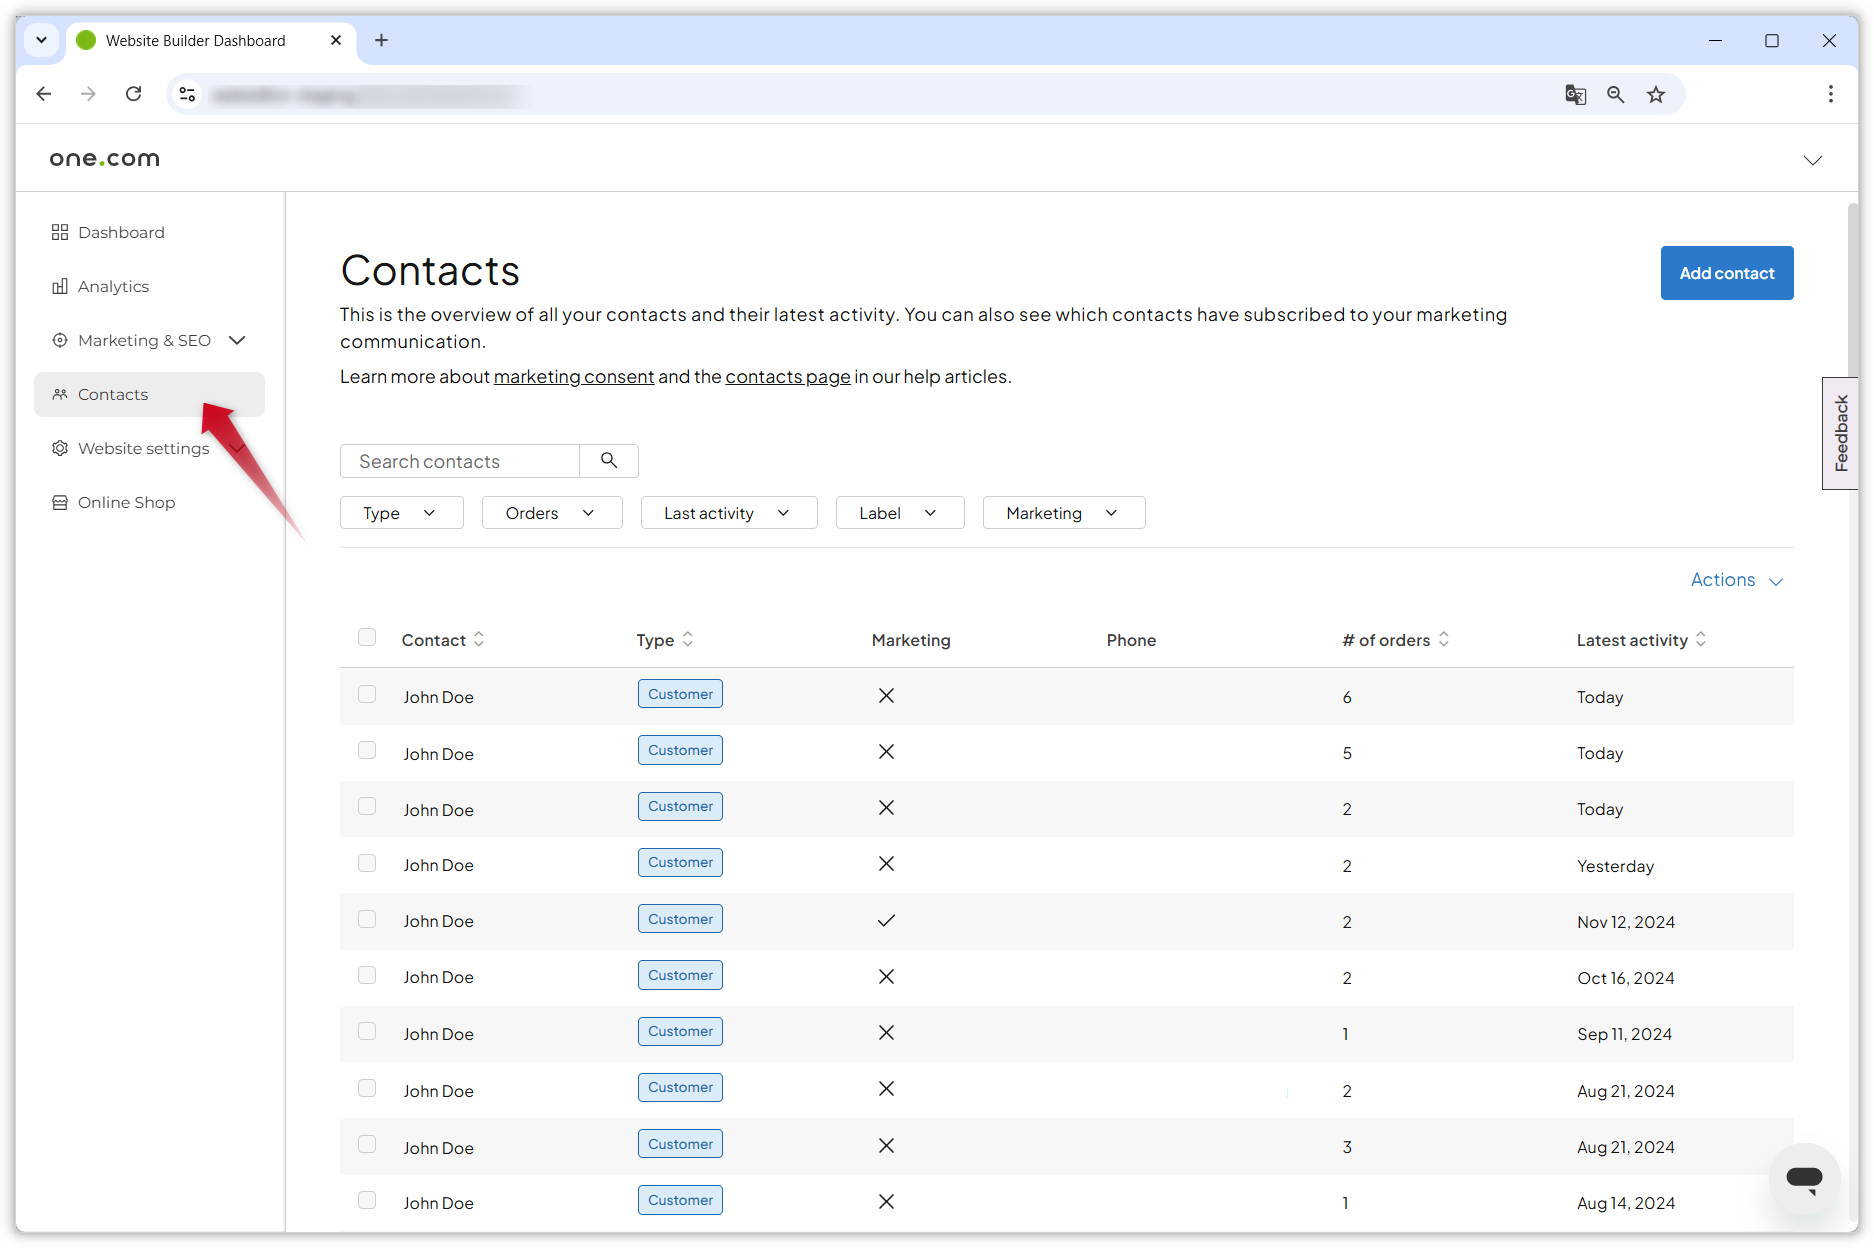Viewport: 1874px width, 1248px height.
Task: Expand the Label filter
Action: [x=899, y=512]
